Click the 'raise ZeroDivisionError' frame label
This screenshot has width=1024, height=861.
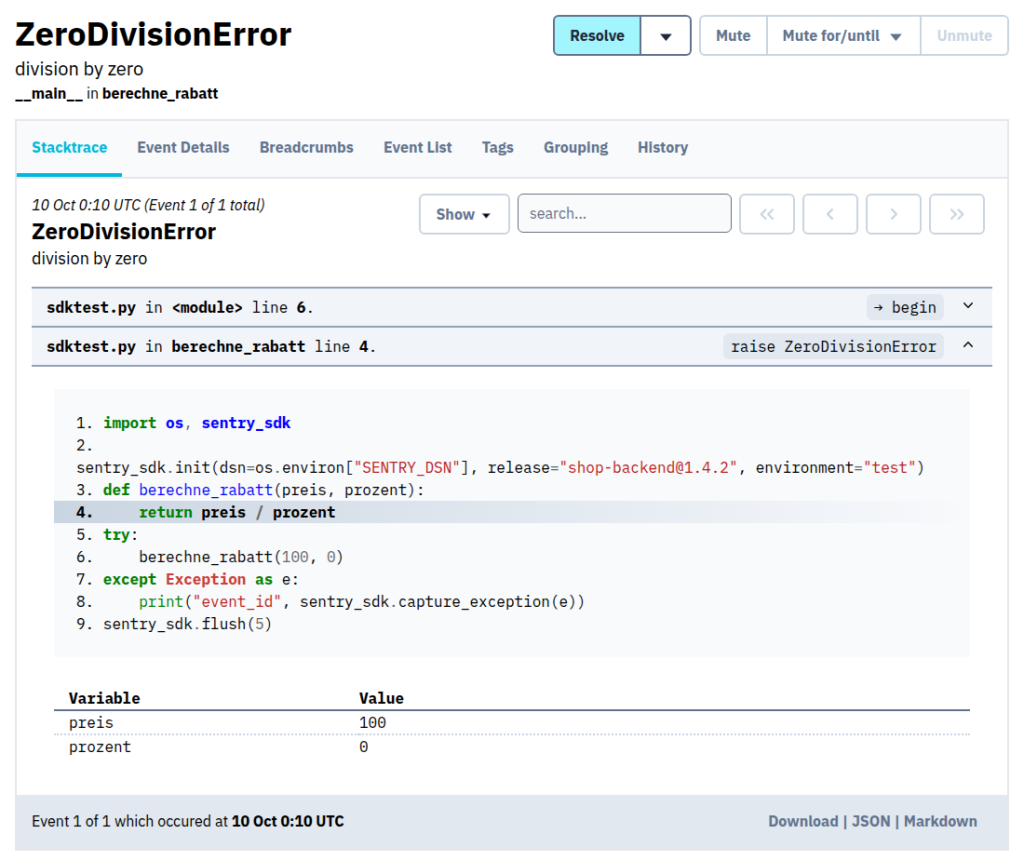tap(833, 346)
